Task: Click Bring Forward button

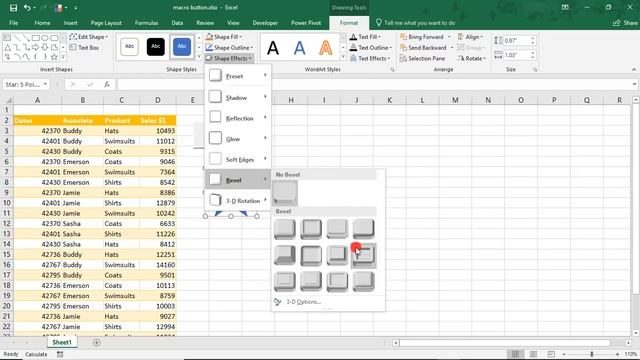Action: 422,37
